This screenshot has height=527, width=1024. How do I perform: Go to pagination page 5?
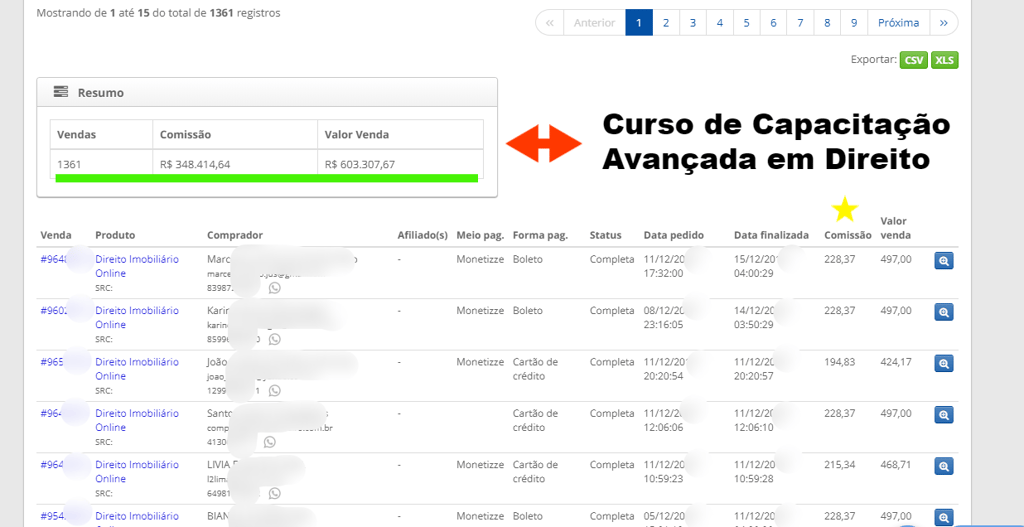tap(746, 23)
